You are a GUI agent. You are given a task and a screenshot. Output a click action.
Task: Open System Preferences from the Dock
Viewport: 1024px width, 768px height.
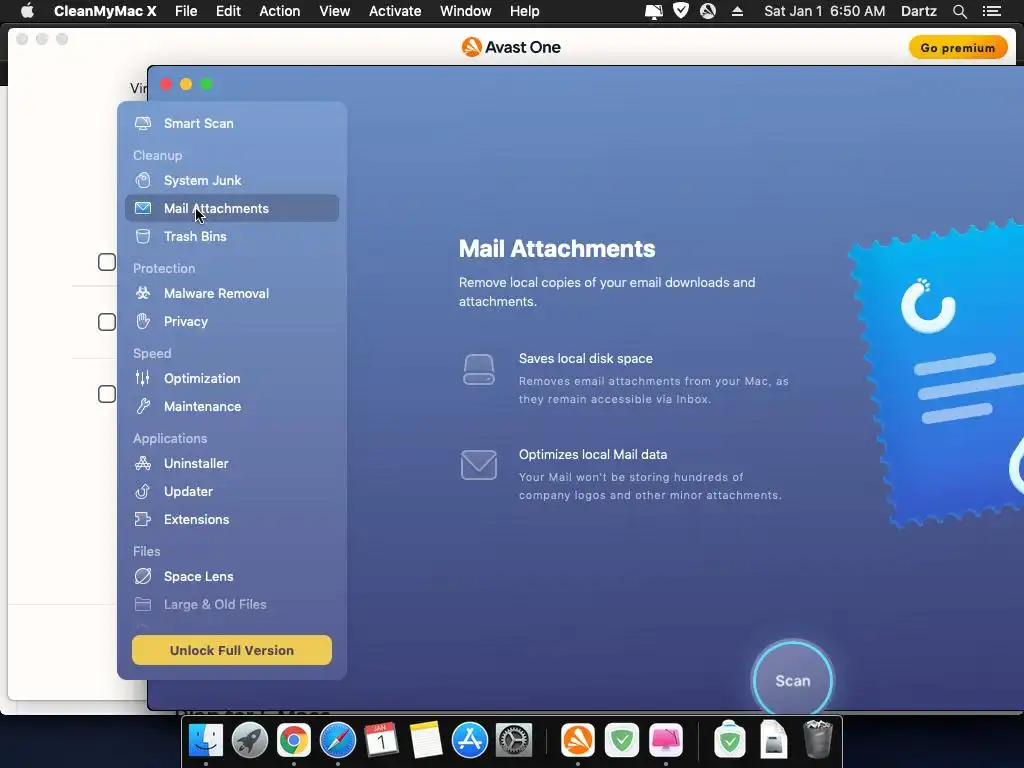point(514,741)
